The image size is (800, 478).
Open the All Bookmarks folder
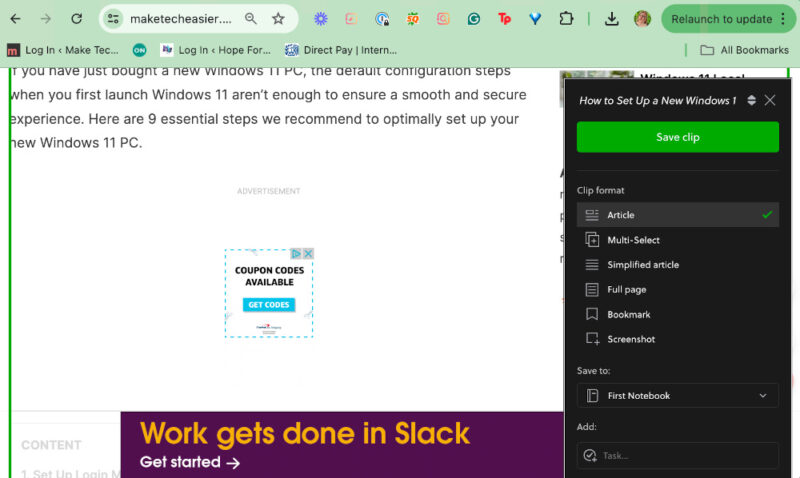744,50
